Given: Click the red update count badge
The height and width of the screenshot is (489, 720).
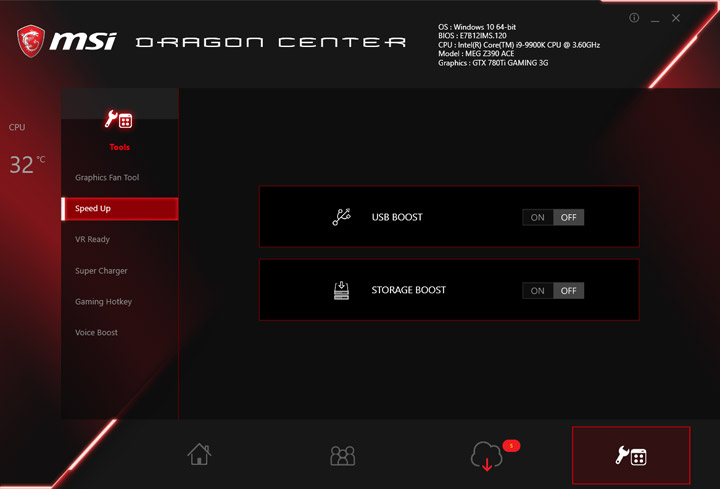Looking at the screenshot, I should 511,445.
